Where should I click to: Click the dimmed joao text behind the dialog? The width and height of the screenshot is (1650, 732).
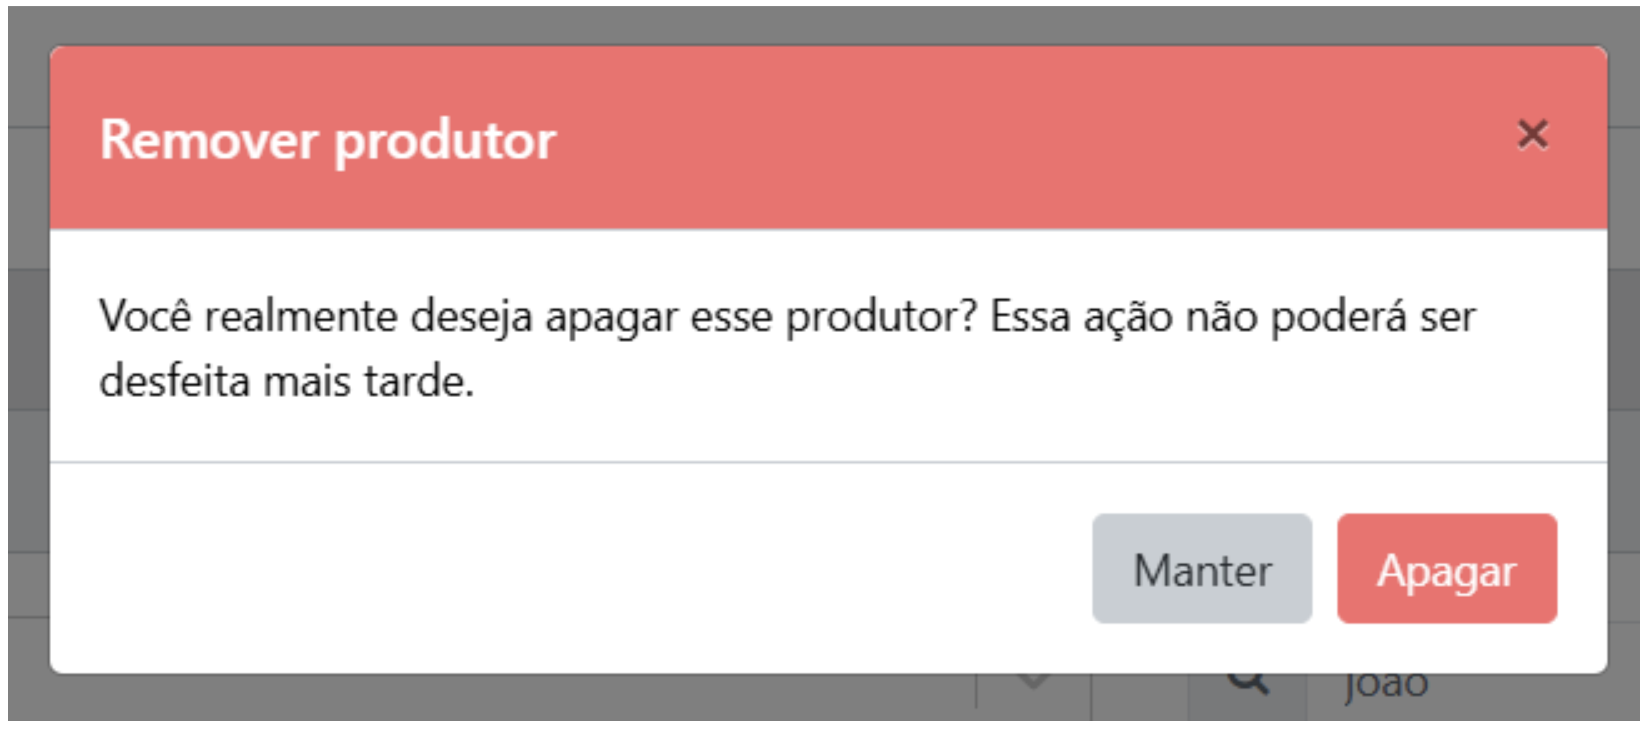(1386, 686)
